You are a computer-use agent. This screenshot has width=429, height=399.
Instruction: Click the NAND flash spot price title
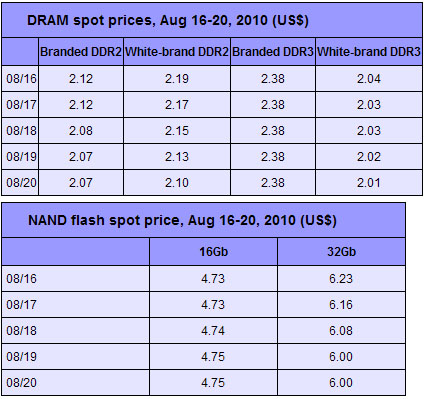click(182, 220)
